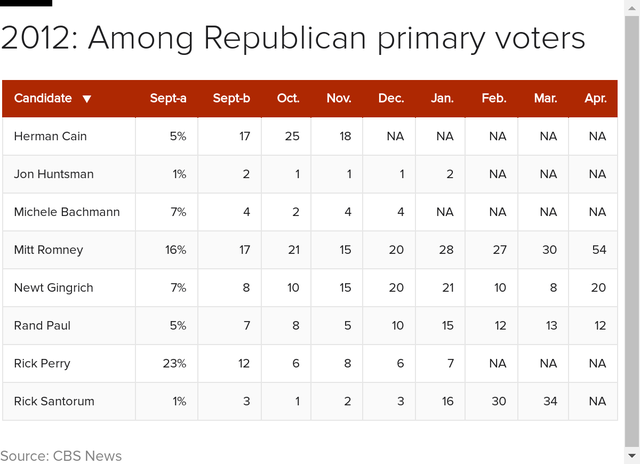Sort by the Apr. column header
The height and width of the screenshot is (464, 640).
point(595,98)
